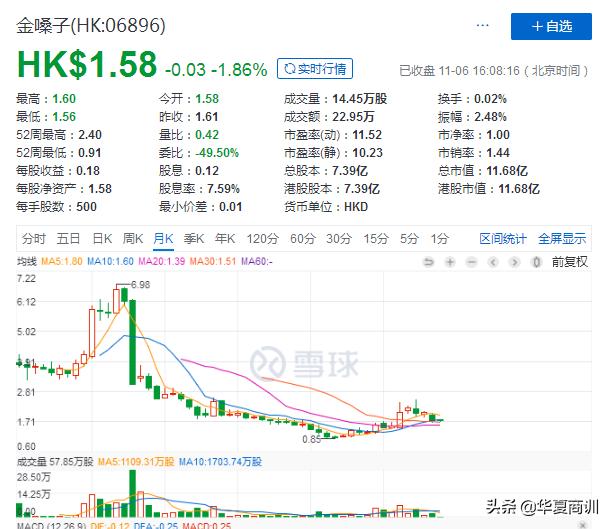Click the 股息率 7.59% value
Image resolution: width=613 pixels, height=529 pixels.
click(x=223, y=189)
